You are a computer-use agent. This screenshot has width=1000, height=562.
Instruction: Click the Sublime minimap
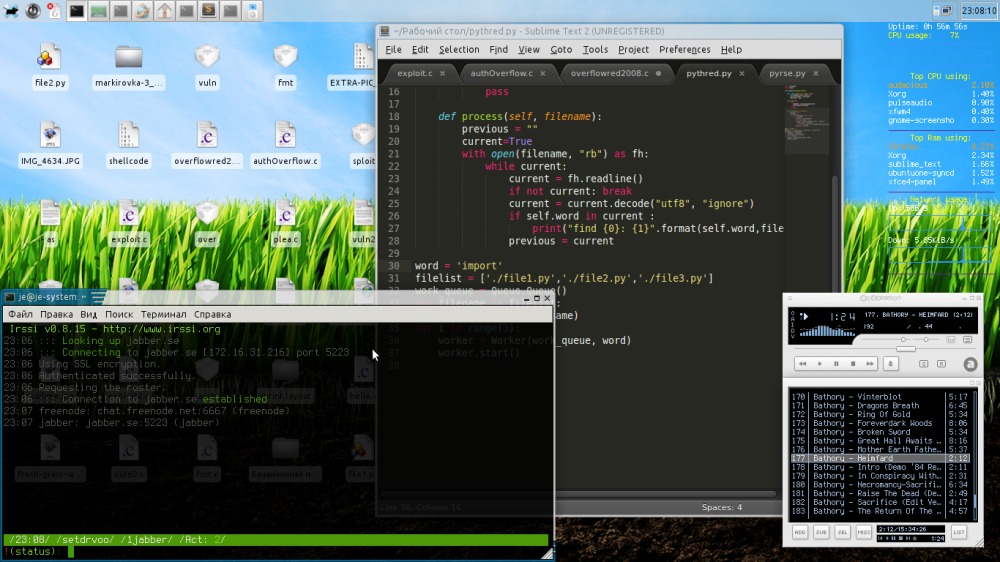coord(806,121)
